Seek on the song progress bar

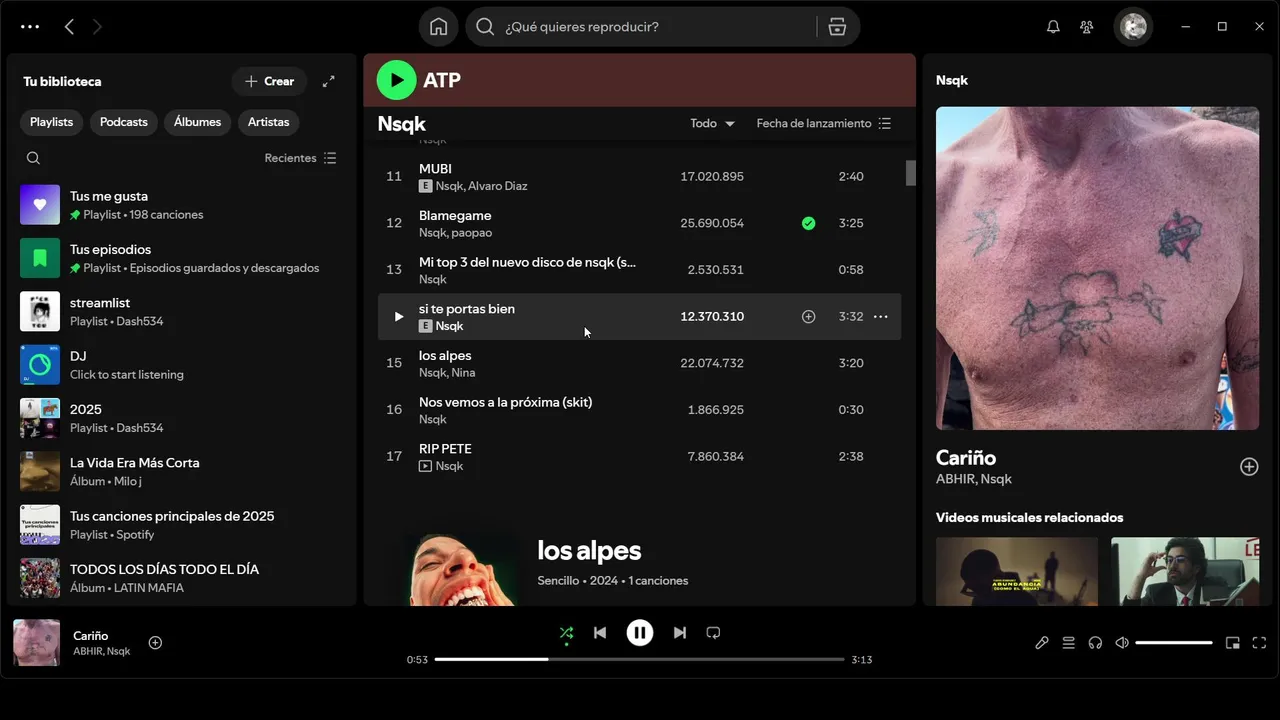(640, 660)
